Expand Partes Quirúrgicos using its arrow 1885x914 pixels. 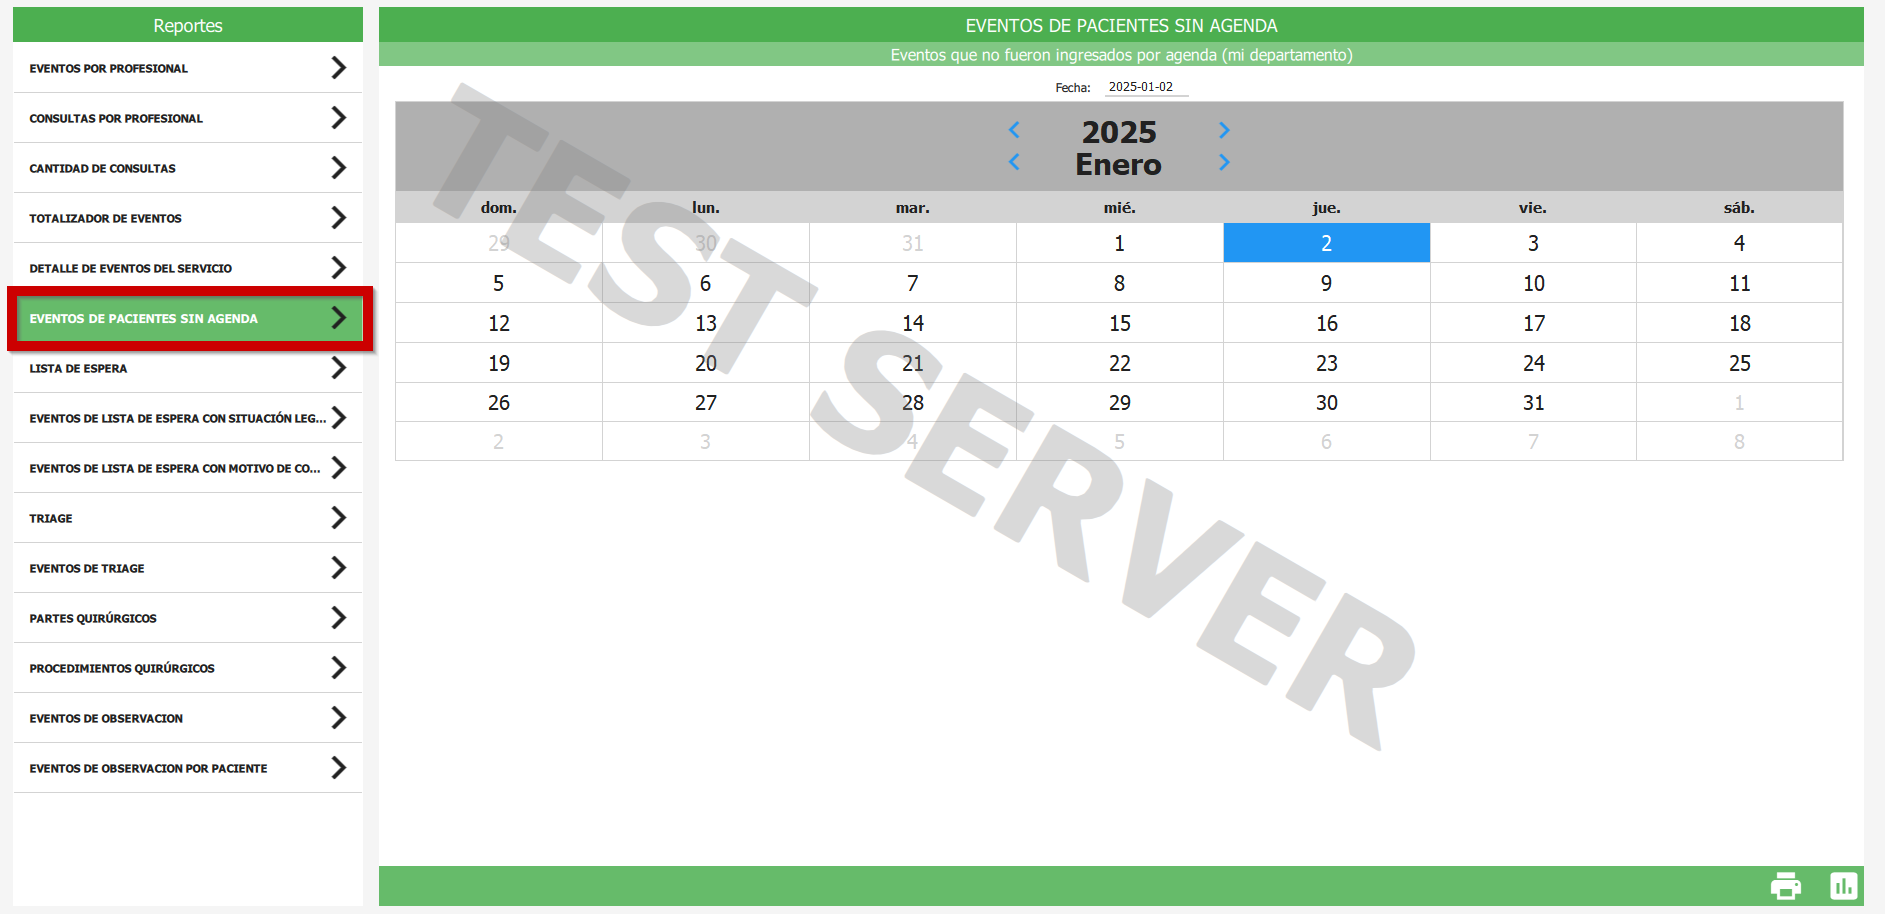(x=339, y=618)
